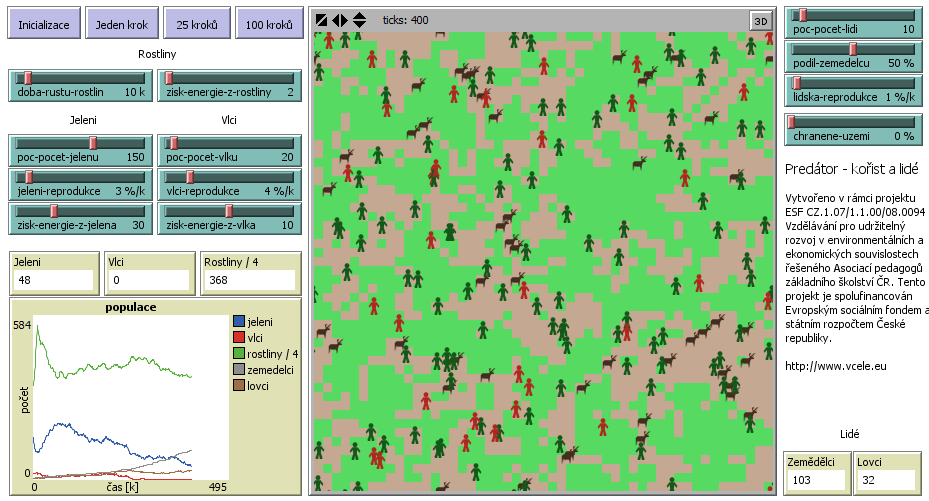Run the 25 kroků button
Image resolution: width=929 pixels, height=501 pixels.
coord(193,24)
